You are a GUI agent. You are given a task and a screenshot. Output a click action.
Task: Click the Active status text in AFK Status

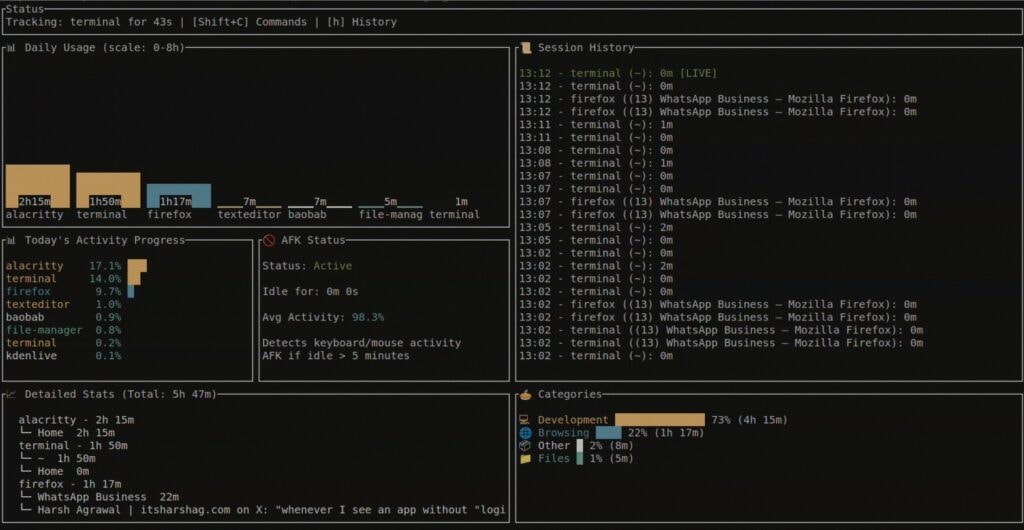pos(332,266)
